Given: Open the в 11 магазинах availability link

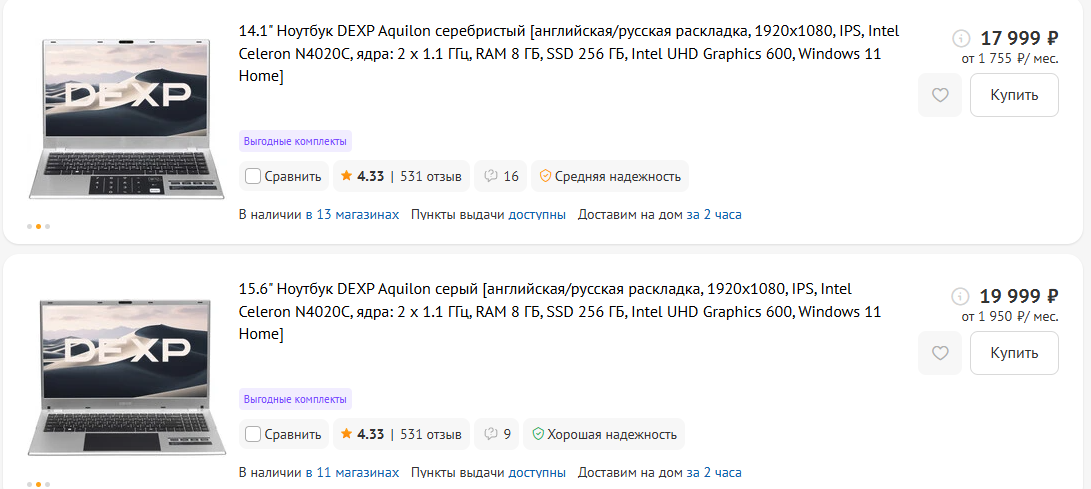Looking at the screenshot, I should (352, 472).
